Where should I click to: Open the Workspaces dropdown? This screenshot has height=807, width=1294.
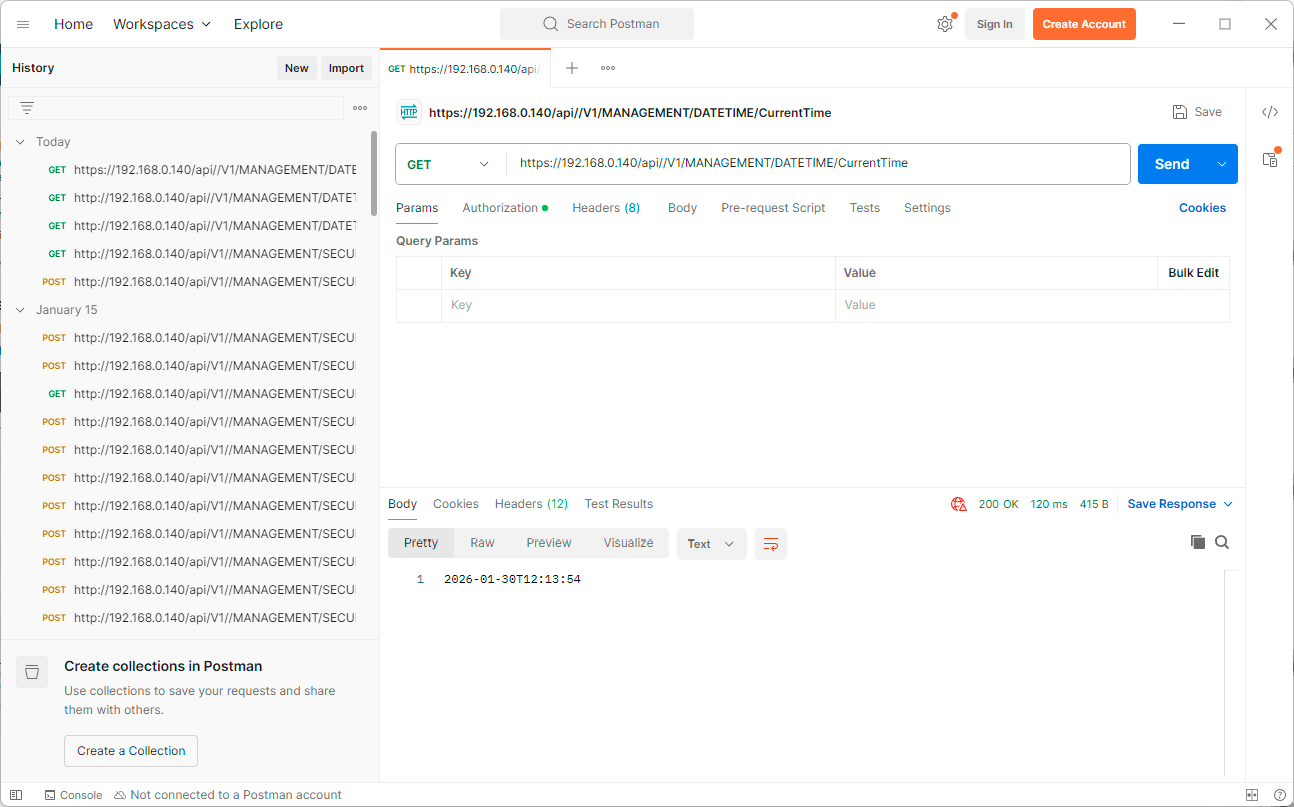point(162,24)
